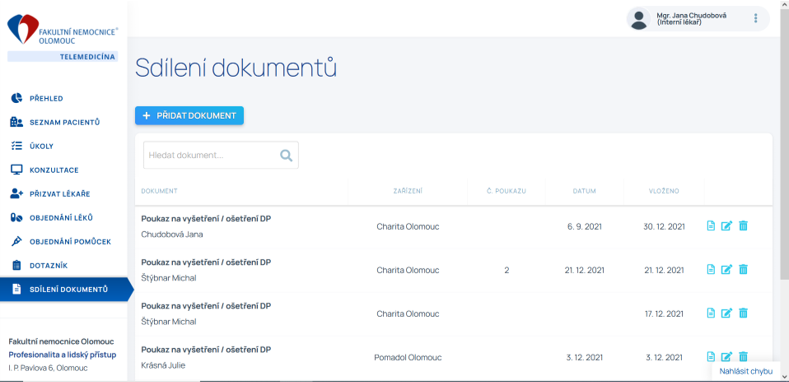The height and width of the screenshot is (382, 789).
Task: Click the magnifier search icon
Action: tap(286, 156)
